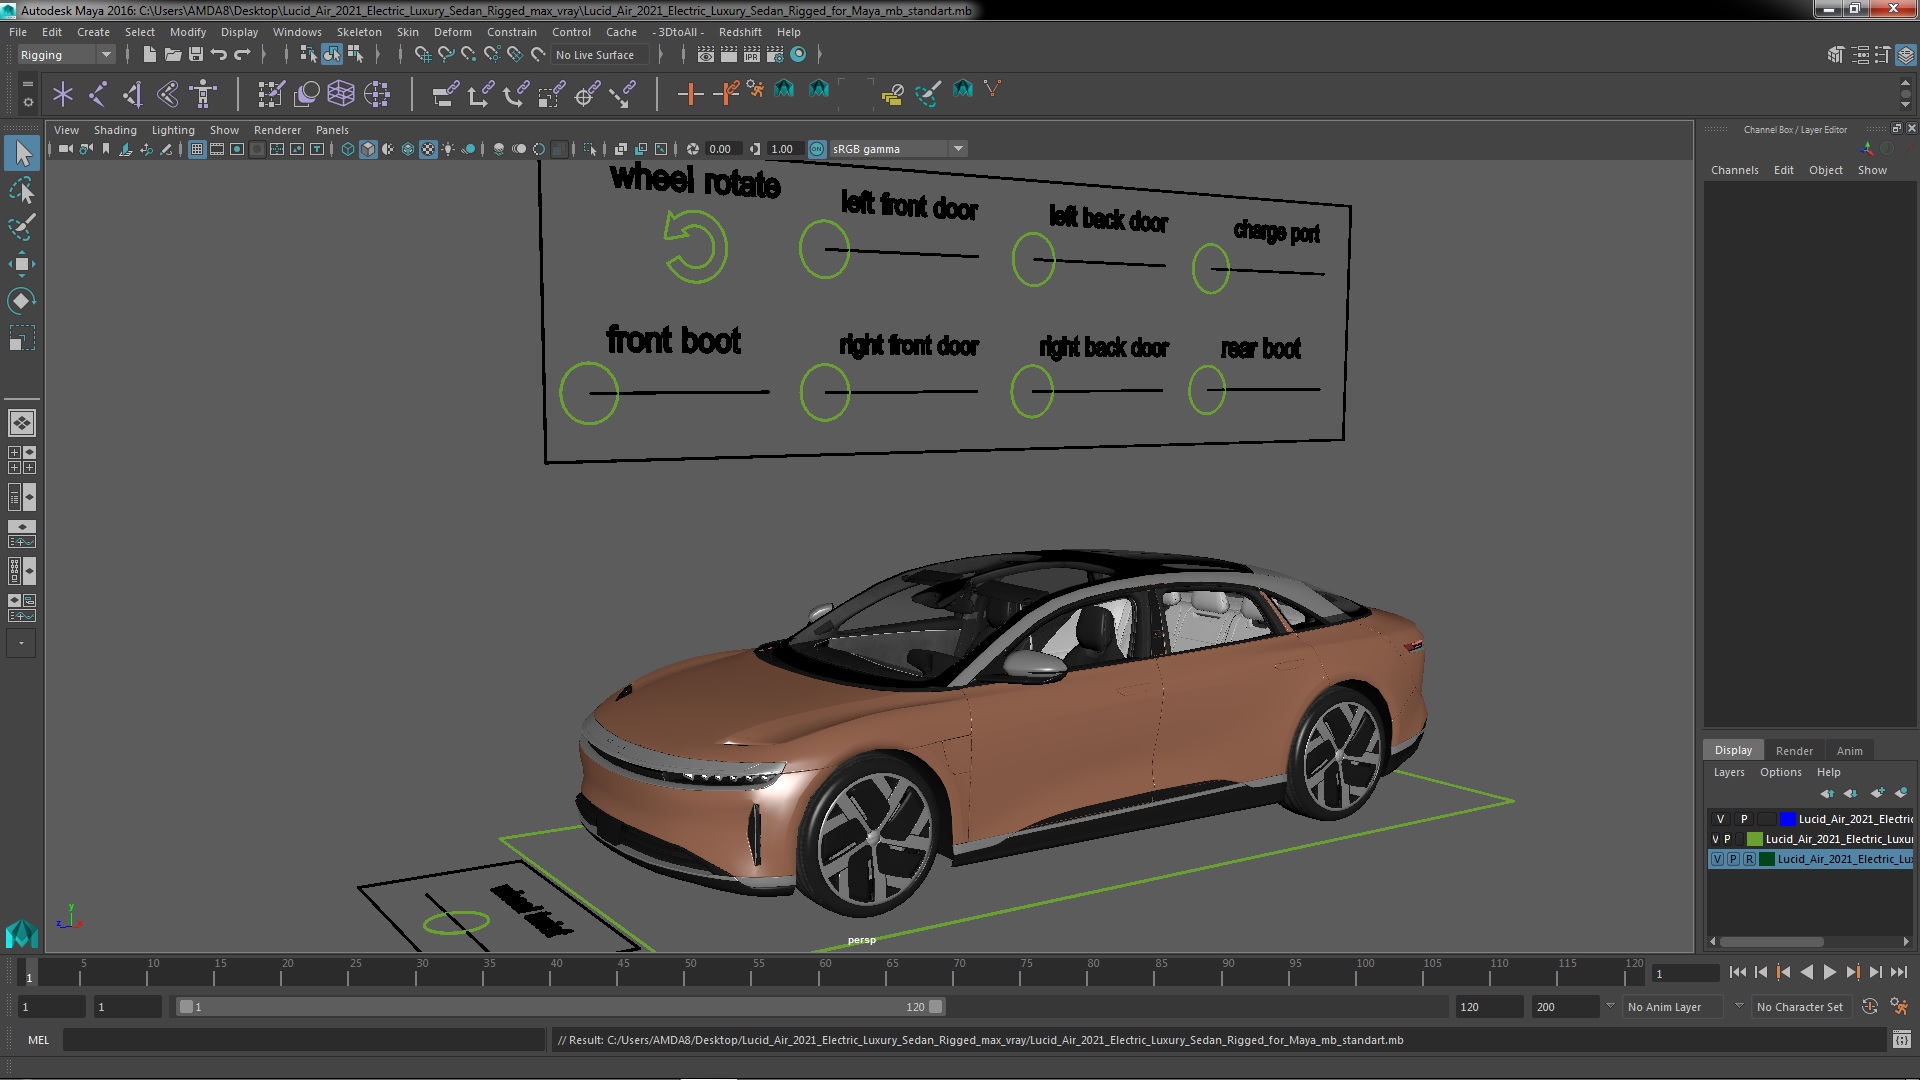
Task: Start an IPR render
Action: (x=751, y=54)
